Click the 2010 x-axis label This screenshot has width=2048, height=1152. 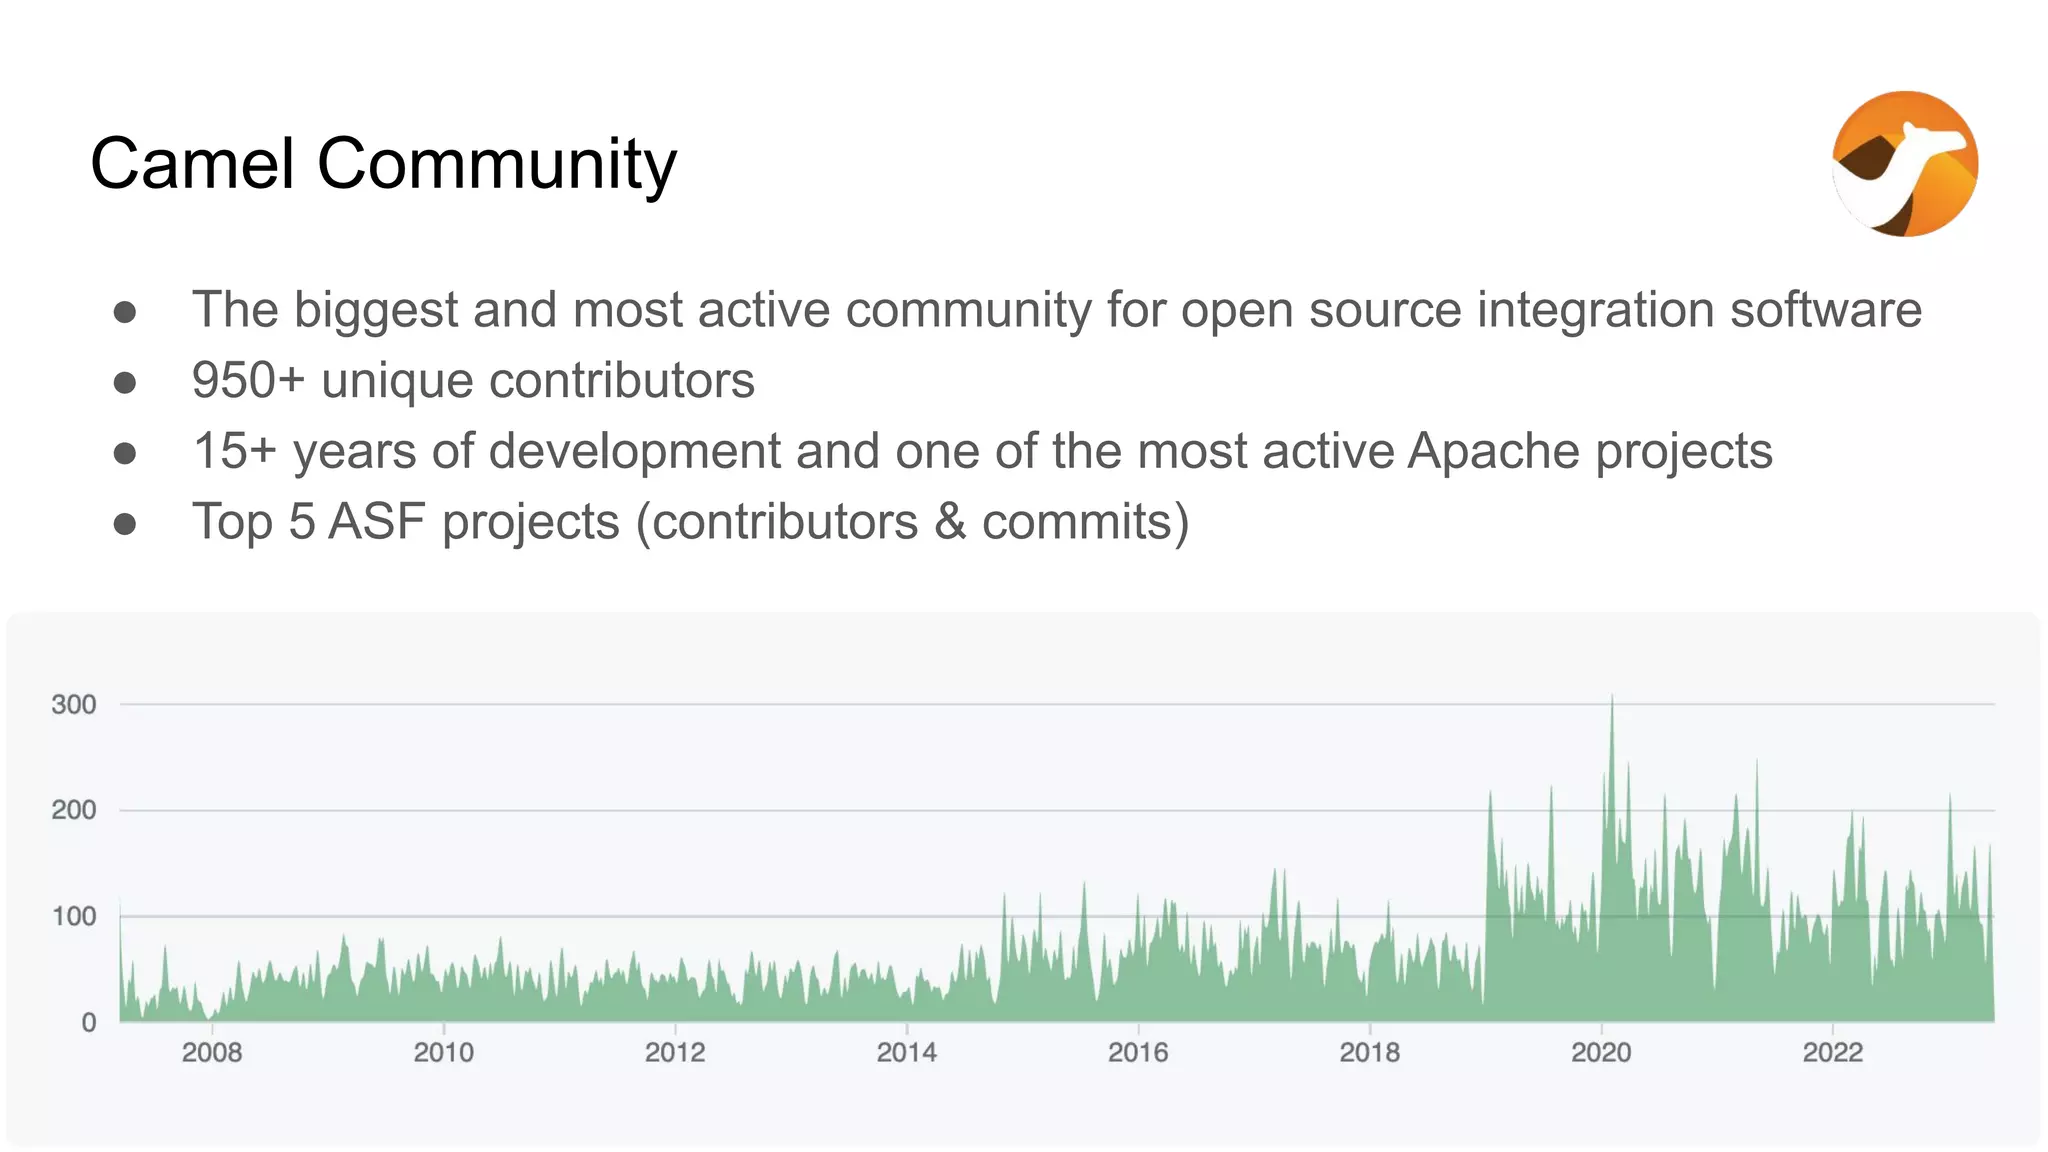click(x=443, y=1052)
